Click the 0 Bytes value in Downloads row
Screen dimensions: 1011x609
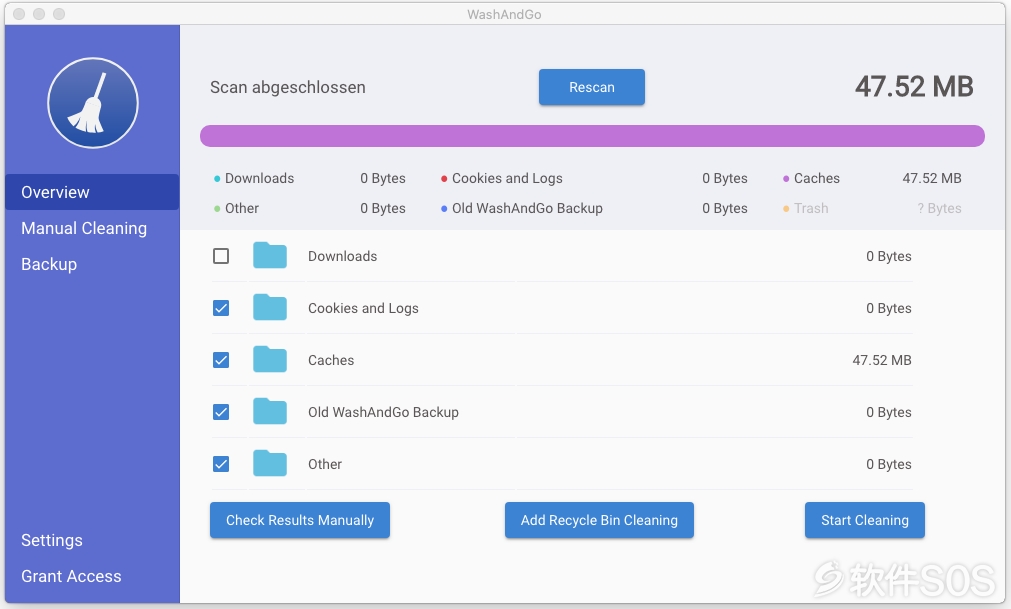(888, 256)
